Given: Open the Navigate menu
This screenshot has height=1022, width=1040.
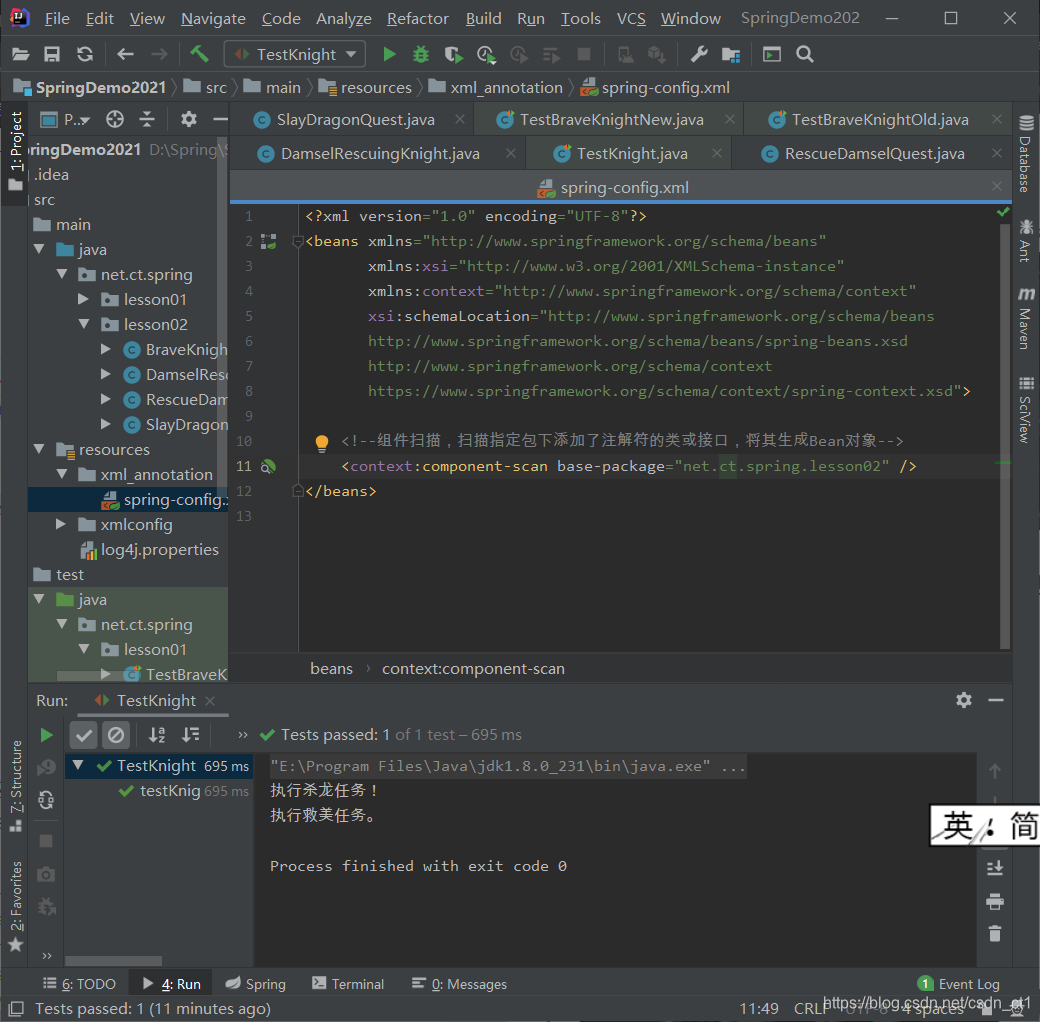Looking at the screenshot, I should click(213, 19).
